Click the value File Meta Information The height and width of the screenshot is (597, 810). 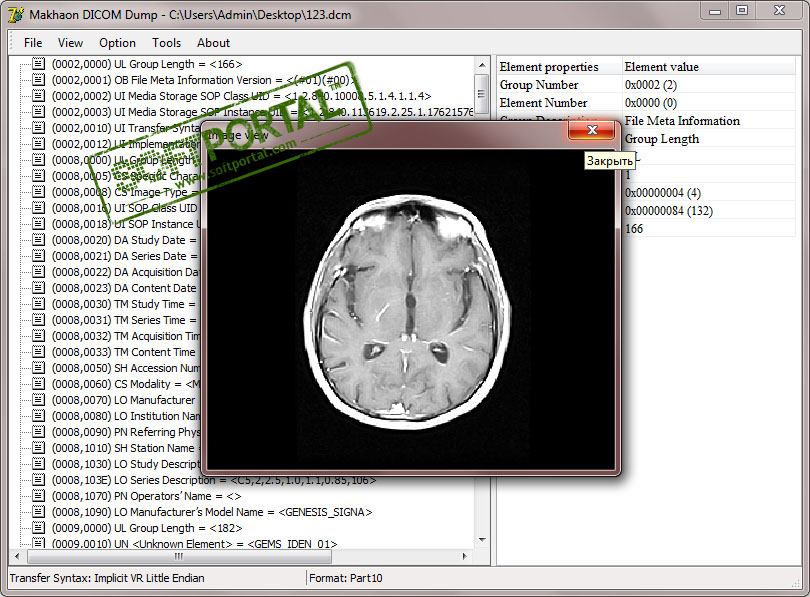click(682, 121)
